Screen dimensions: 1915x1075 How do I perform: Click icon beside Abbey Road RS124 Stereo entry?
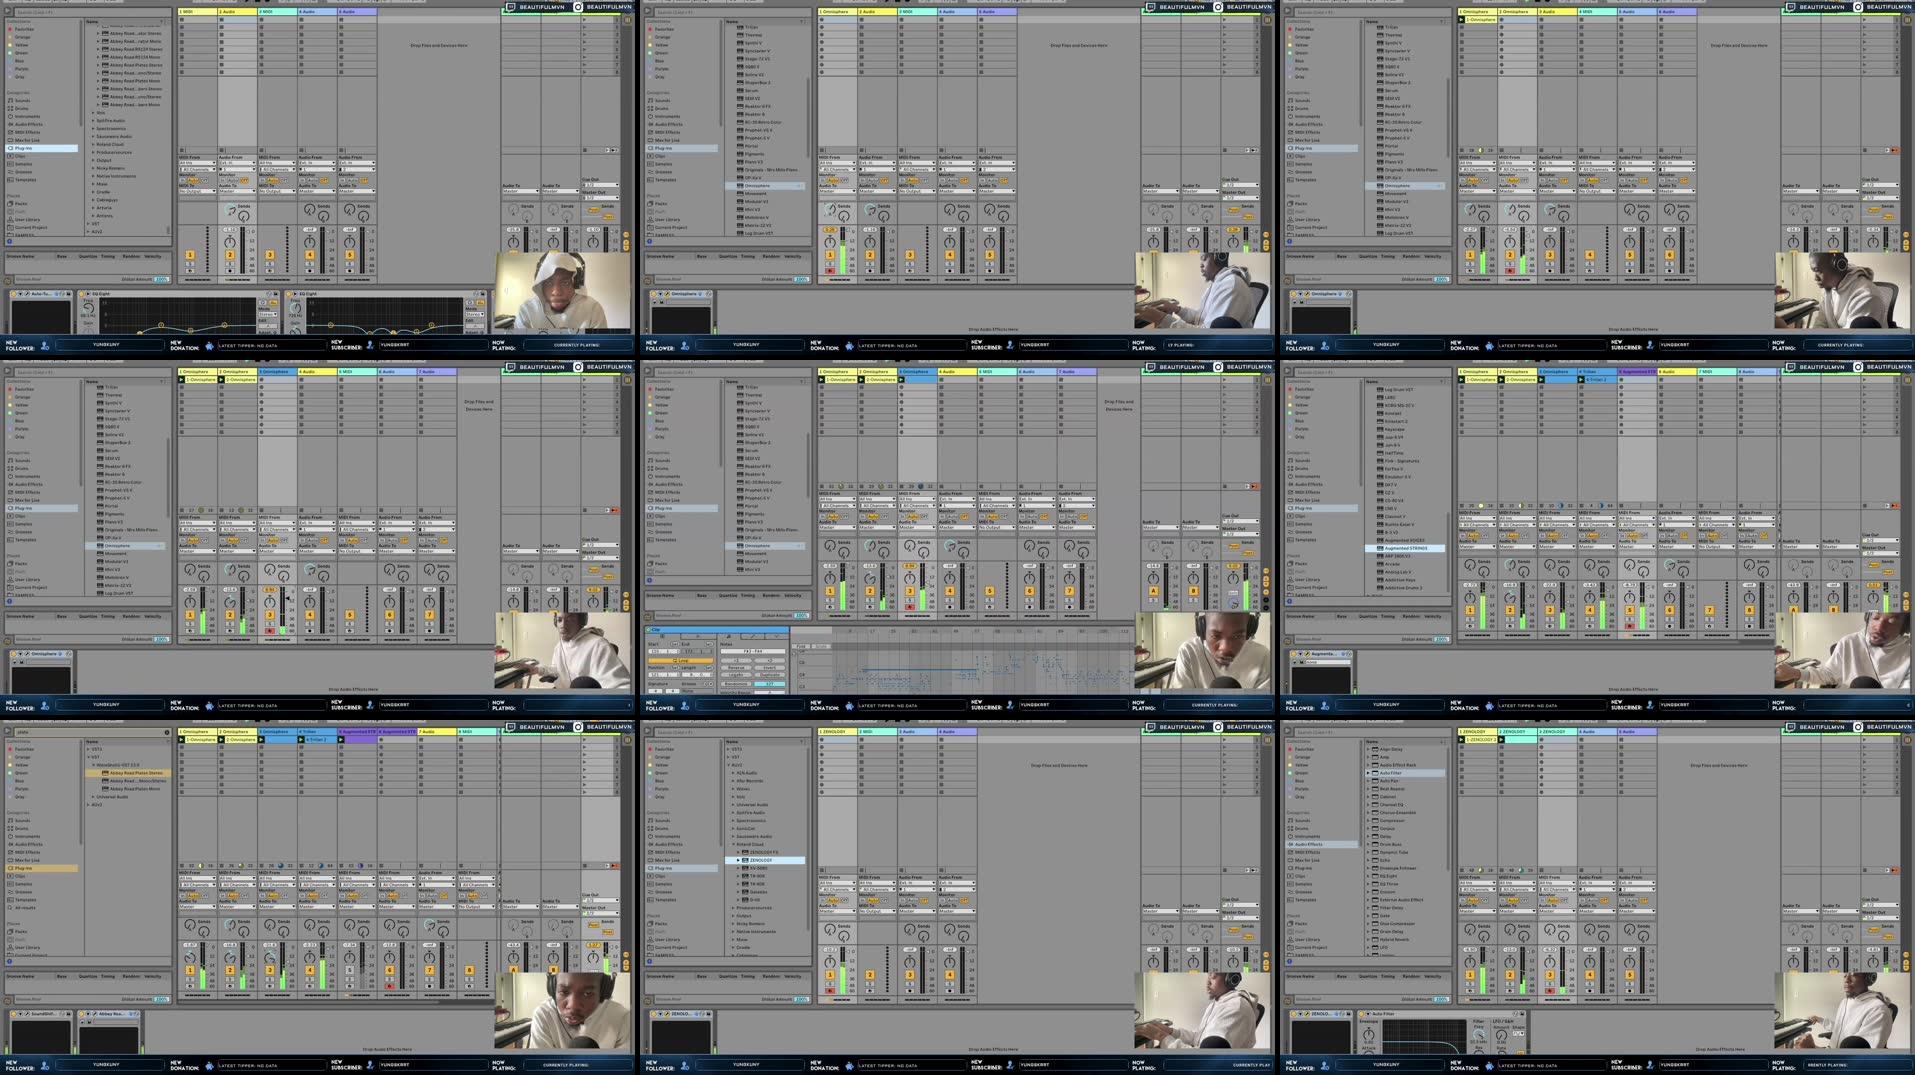click(106, 49)
